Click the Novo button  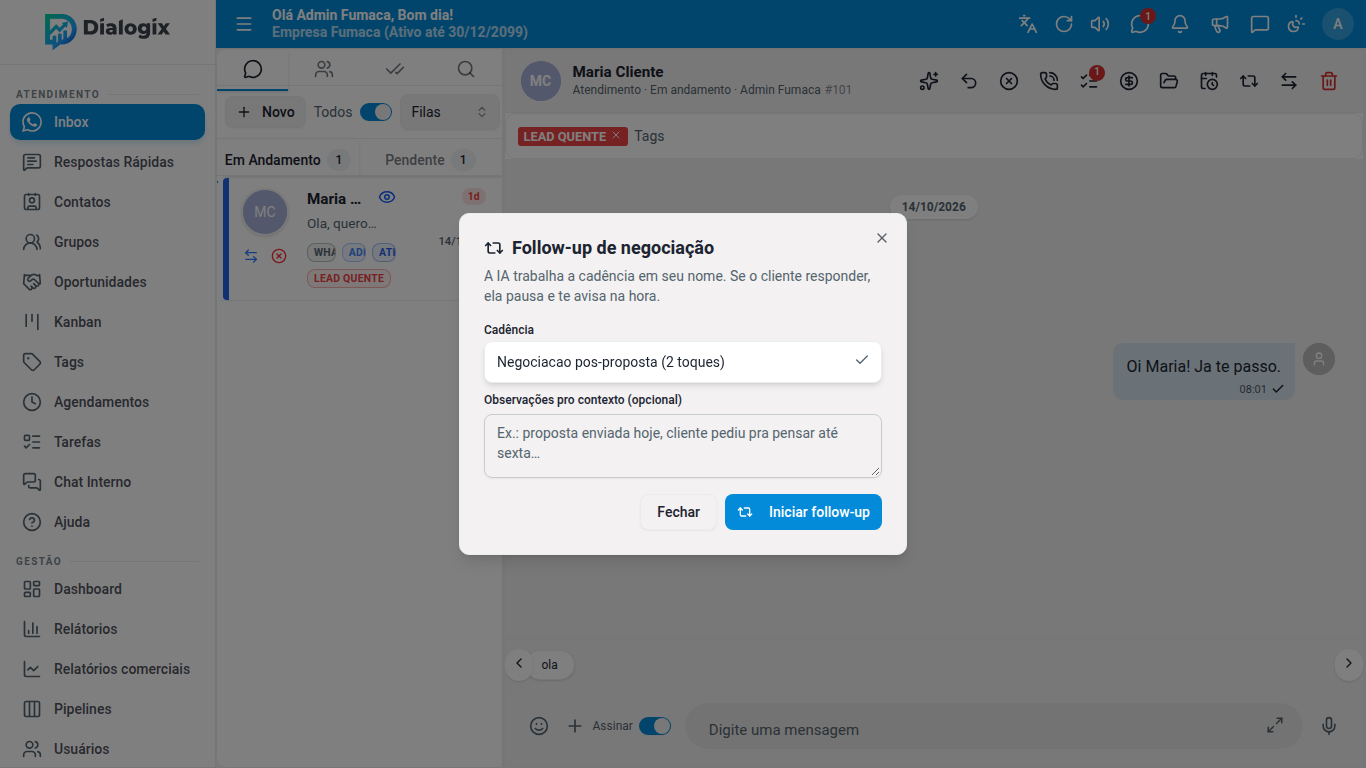click(x=266, y=112)
